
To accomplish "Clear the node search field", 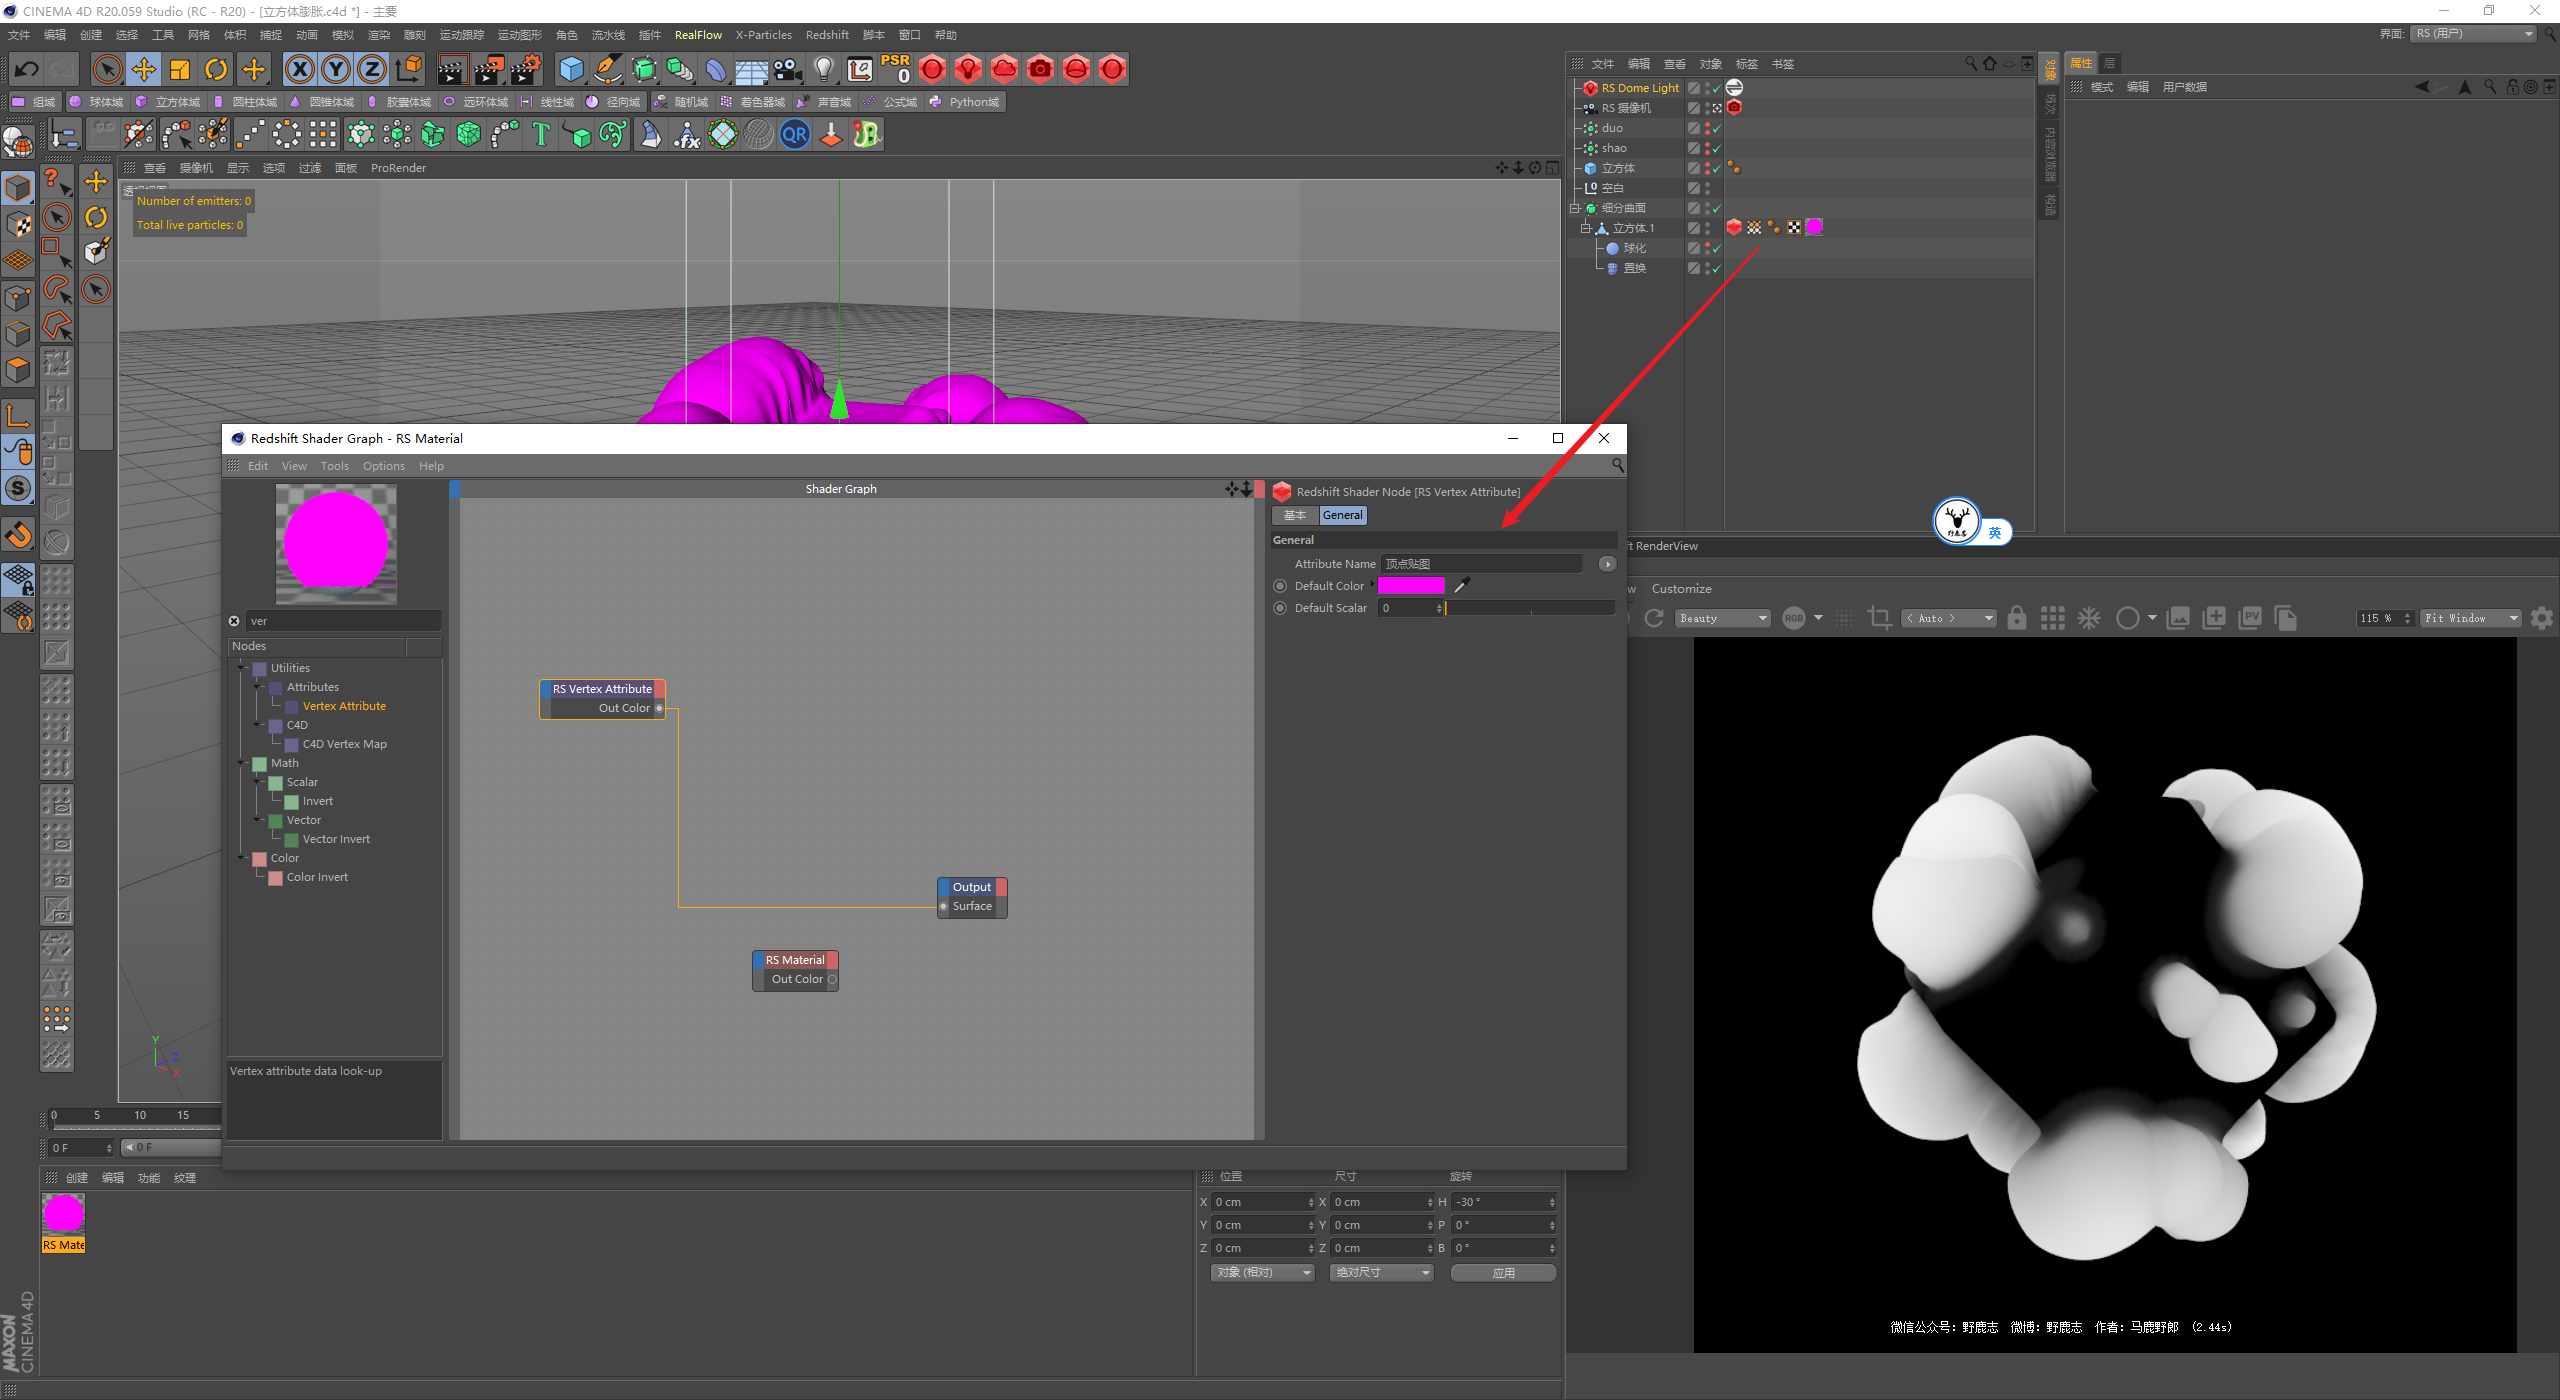I will pyautogui.click(x=234, y=621).
